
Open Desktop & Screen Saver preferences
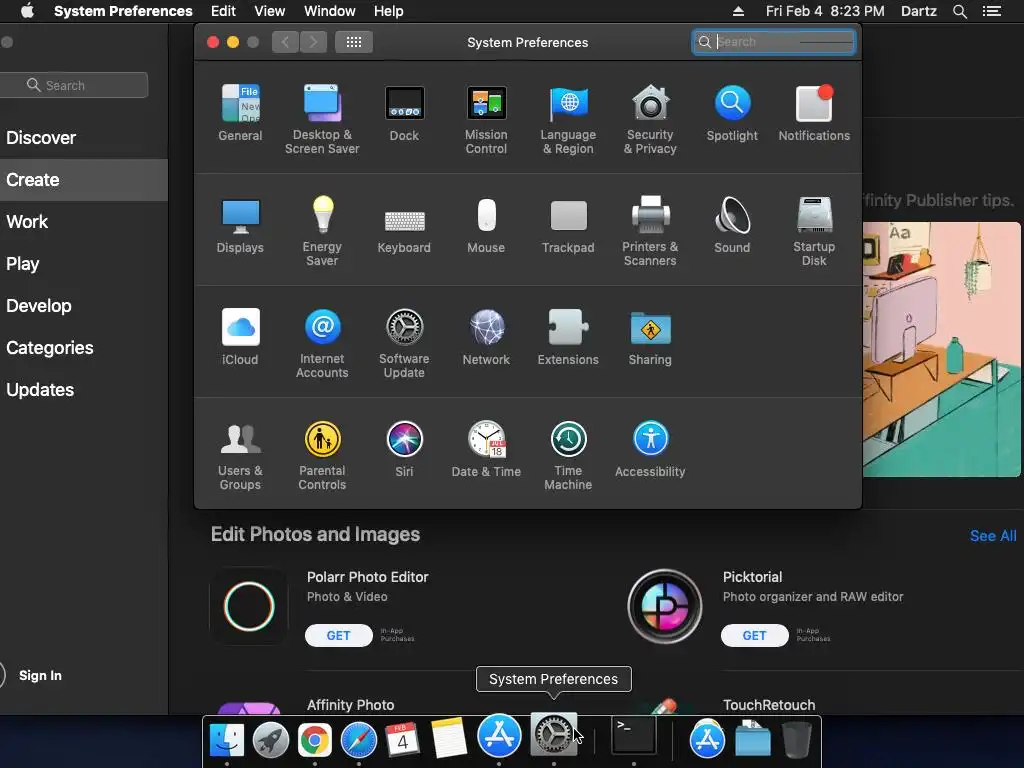point(322,119)
